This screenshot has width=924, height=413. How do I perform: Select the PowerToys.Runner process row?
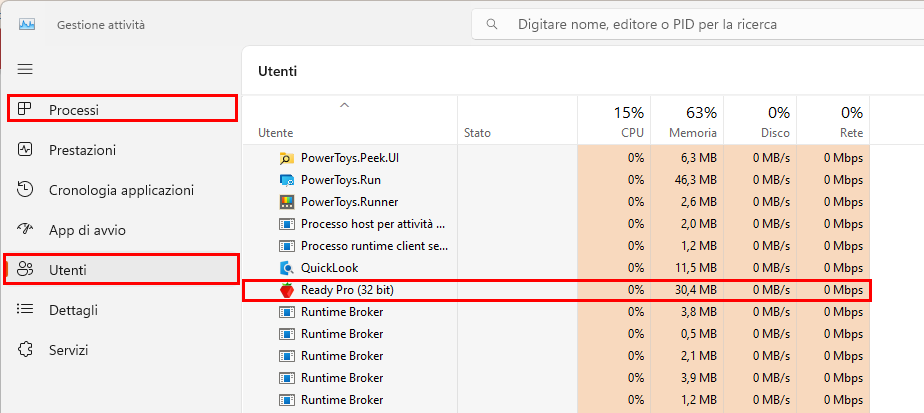tap(556, 202)
